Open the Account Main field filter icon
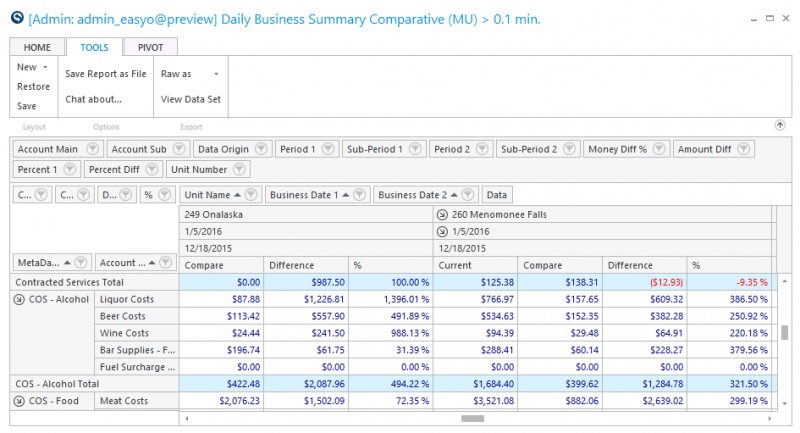 tap(92, 149)
